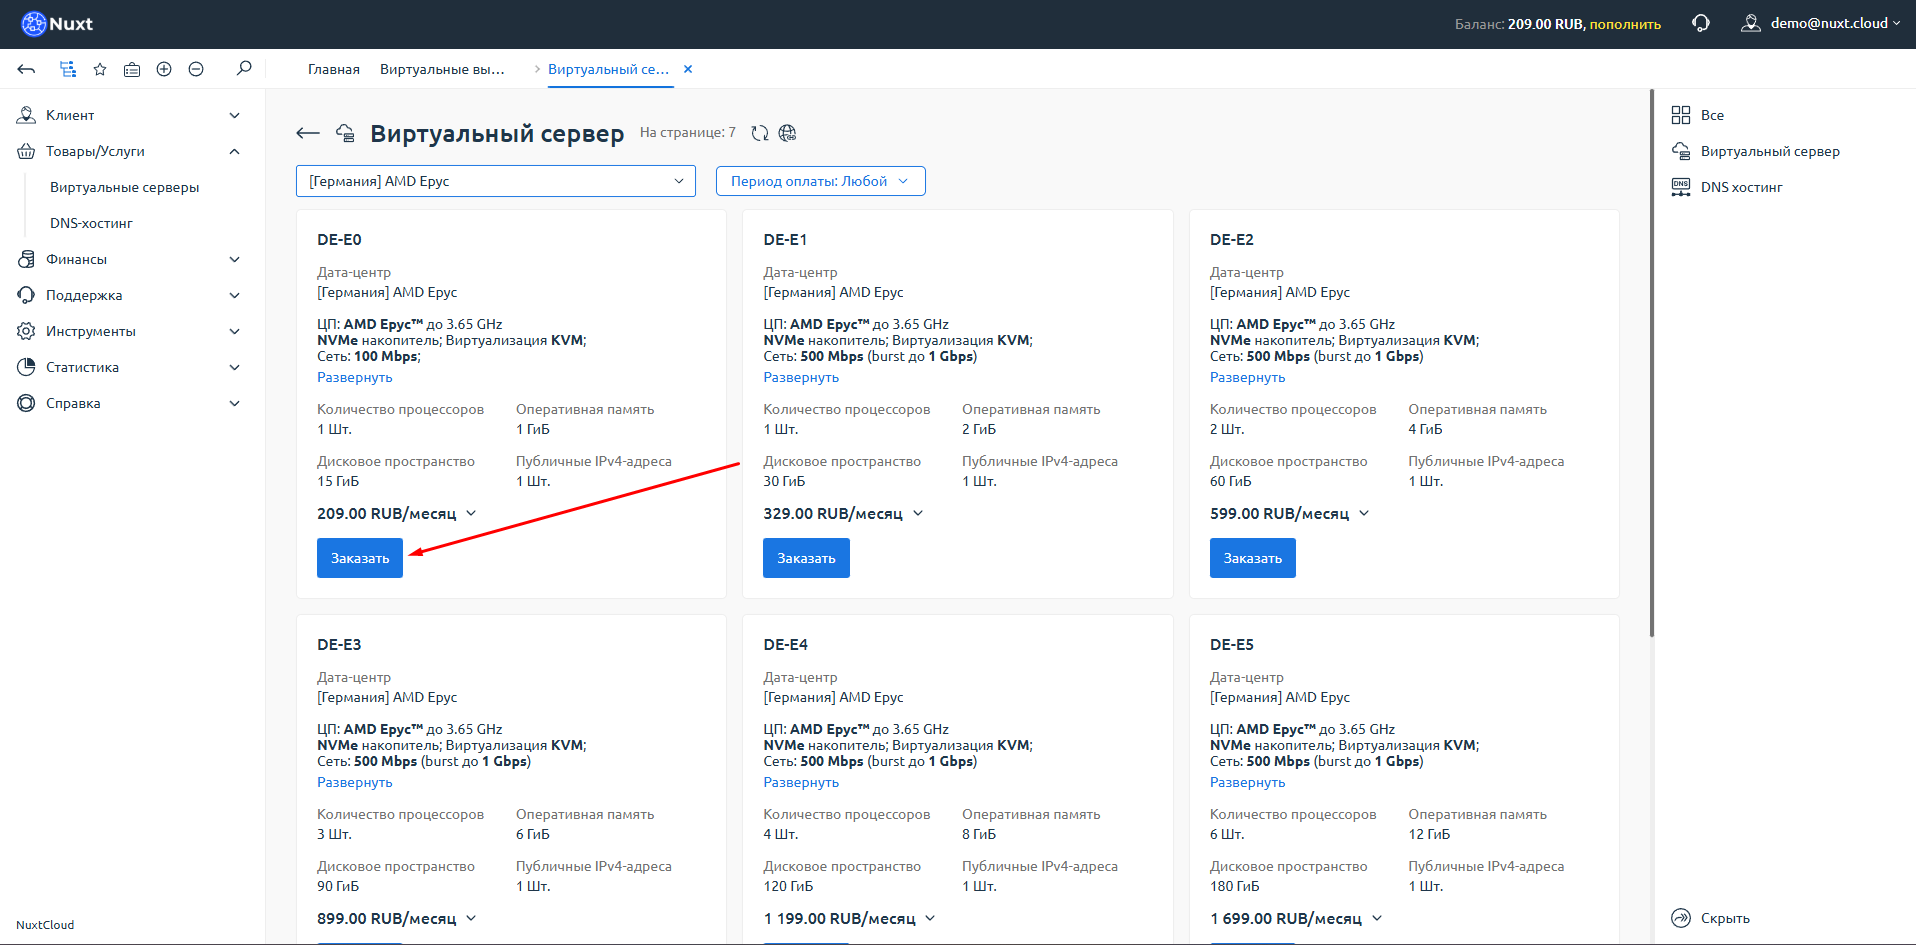Image resolution: width=1916 pixels, height=945 pixels.
Task: Open the search magnifier in toolbar
Action: 244,68
